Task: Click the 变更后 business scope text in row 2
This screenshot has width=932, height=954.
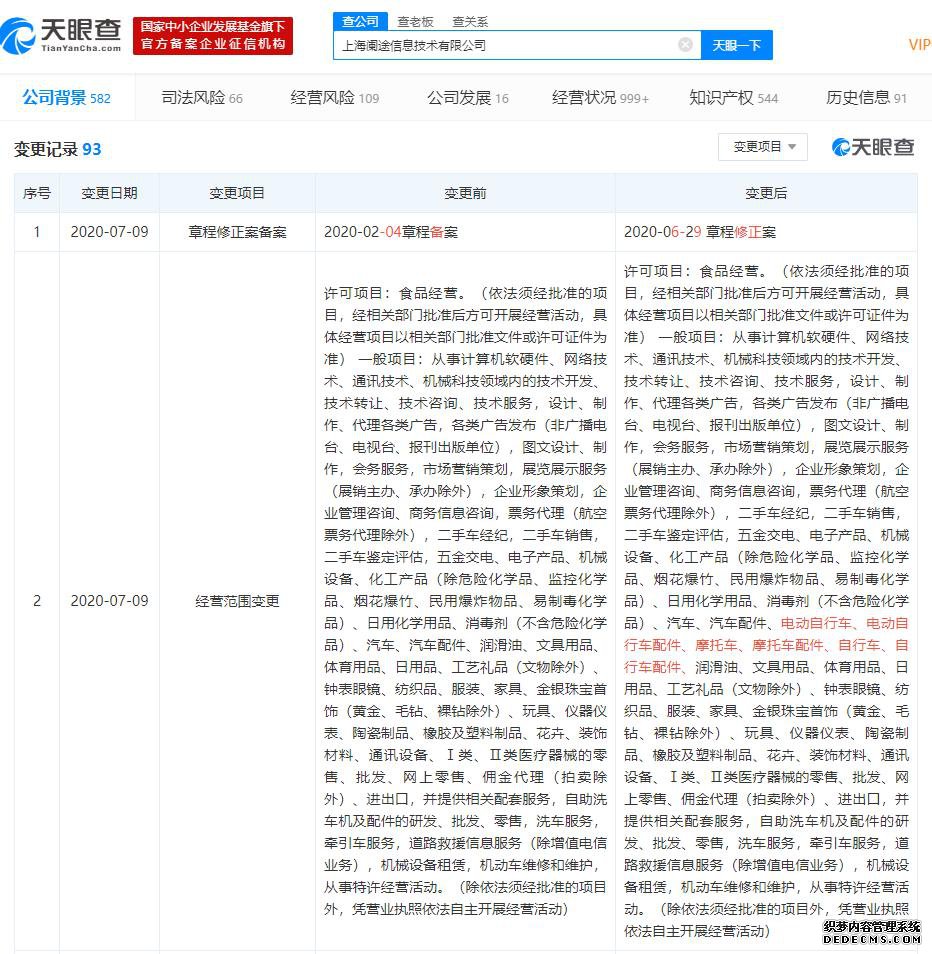Action: [767, 601]
